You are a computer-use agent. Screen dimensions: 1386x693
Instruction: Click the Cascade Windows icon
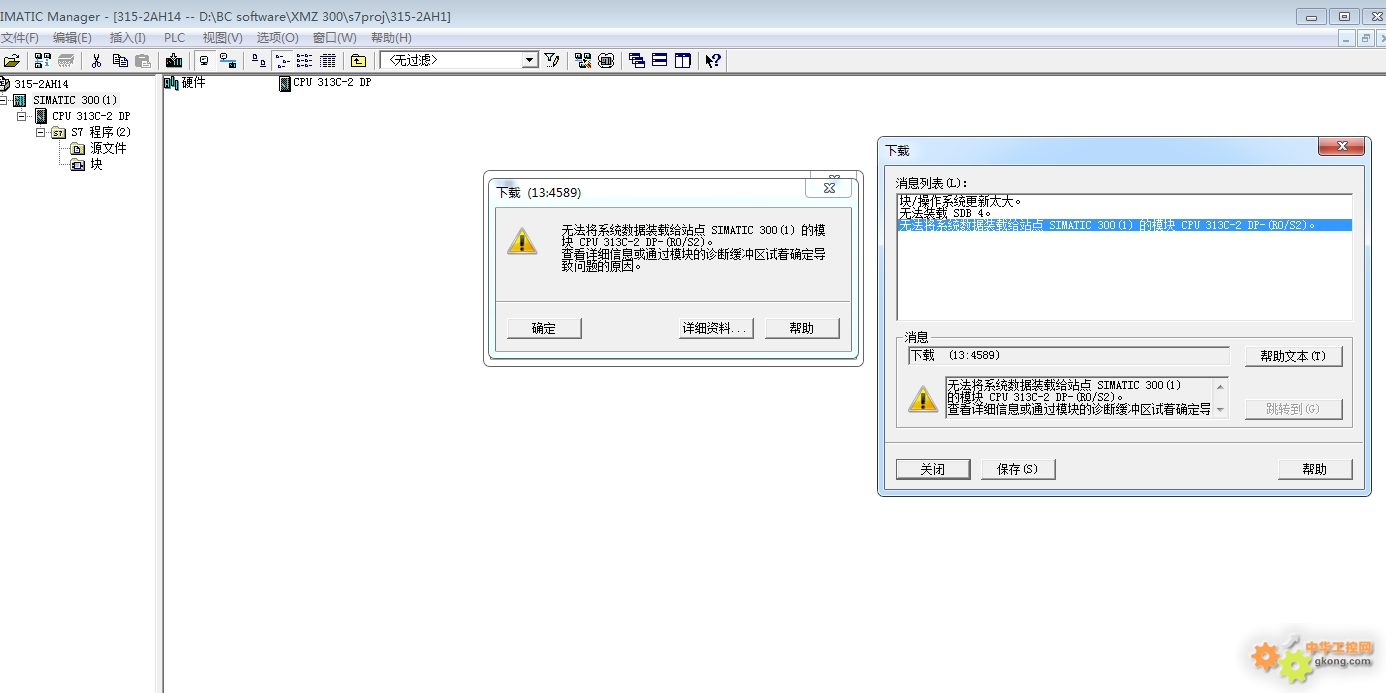[x=637, y=61]
